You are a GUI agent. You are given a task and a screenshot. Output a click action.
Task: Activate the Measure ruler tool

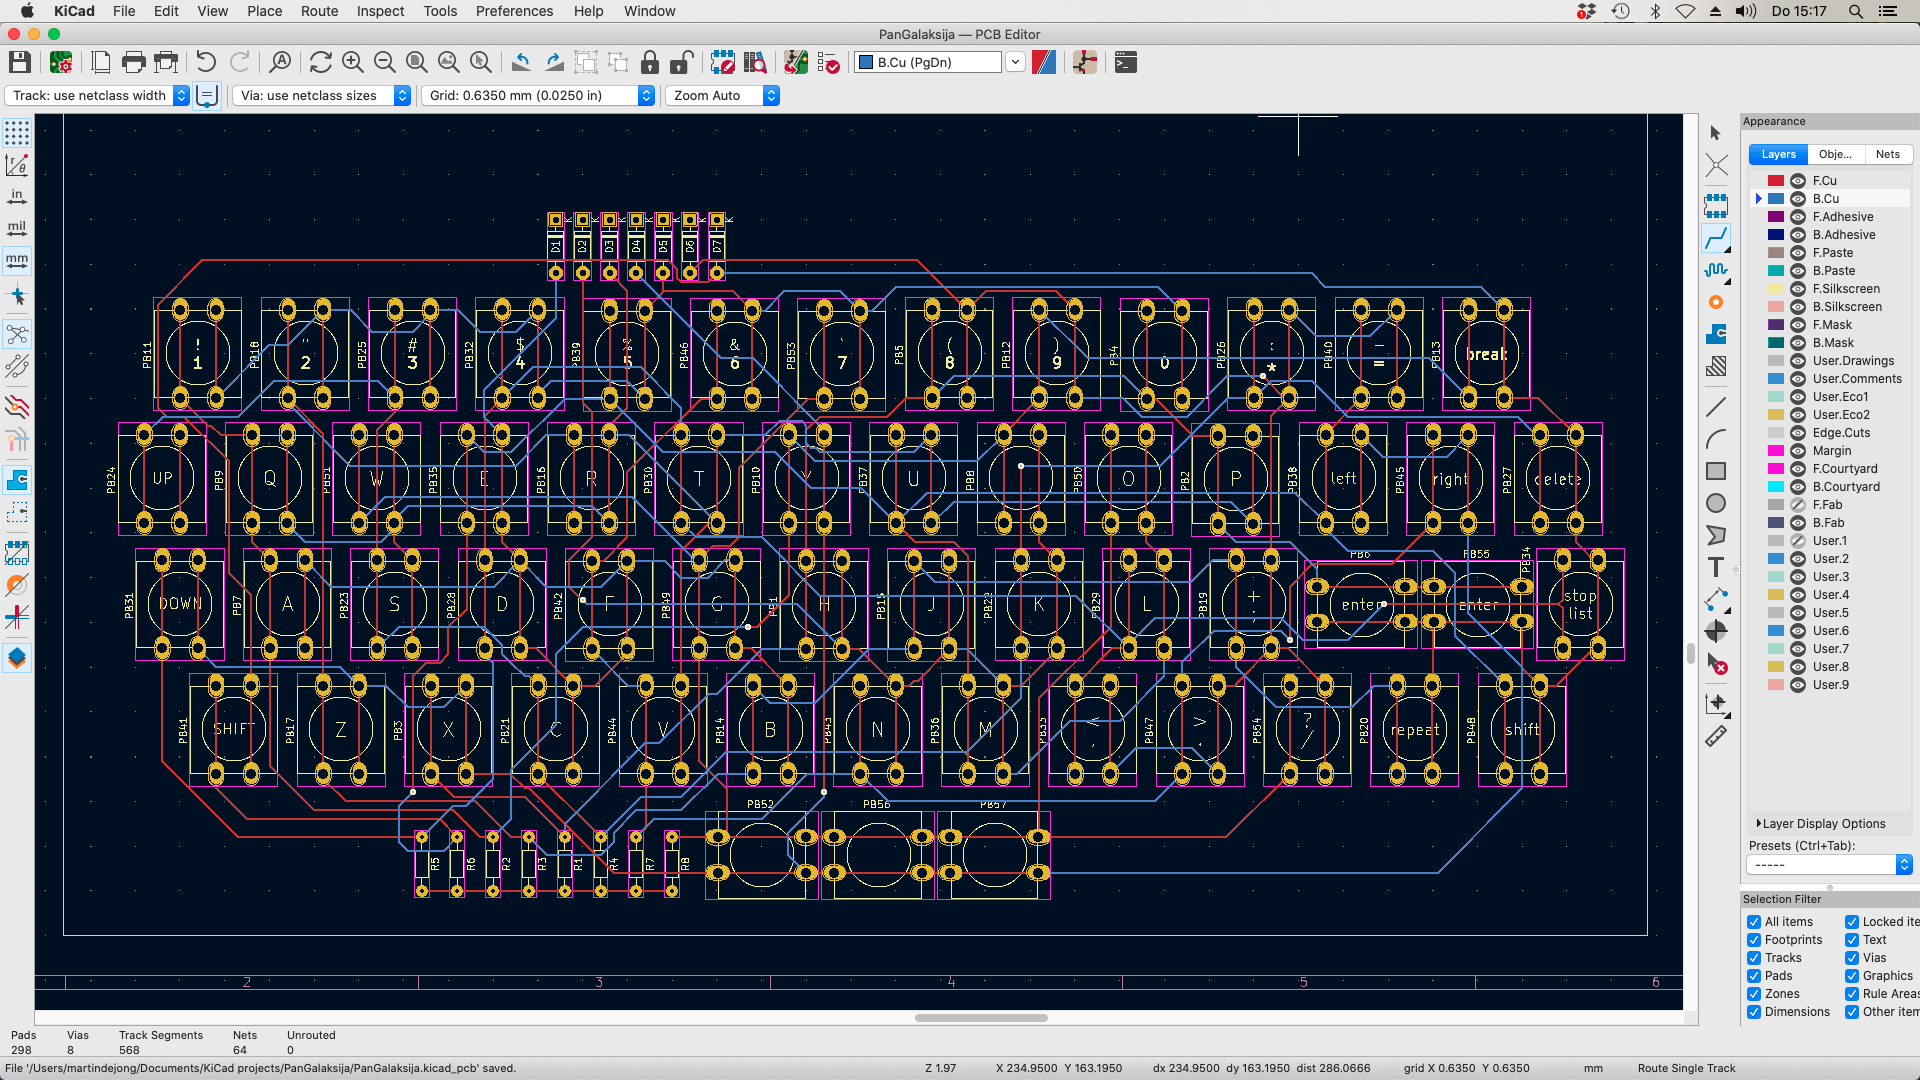[x=1716, y=737]
